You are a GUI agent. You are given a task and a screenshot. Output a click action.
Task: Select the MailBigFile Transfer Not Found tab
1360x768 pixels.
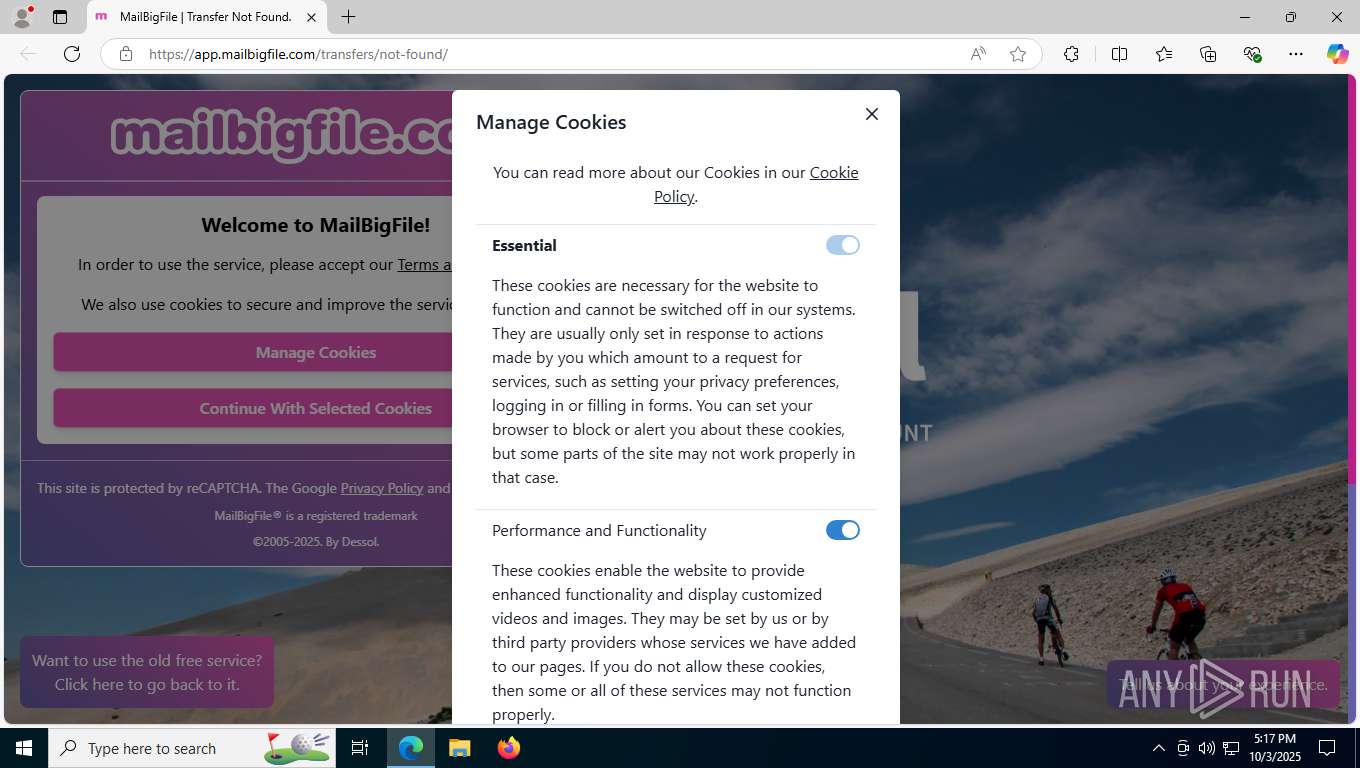(205, 17)
